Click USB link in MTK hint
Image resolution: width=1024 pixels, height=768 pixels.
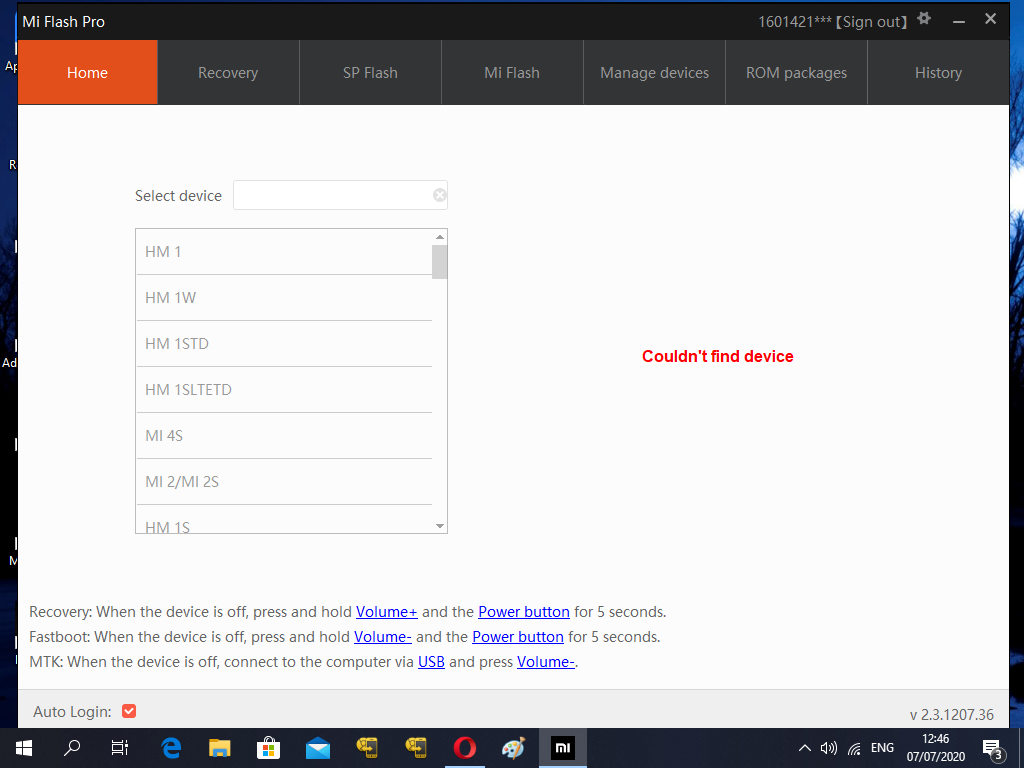coord(431,662)
